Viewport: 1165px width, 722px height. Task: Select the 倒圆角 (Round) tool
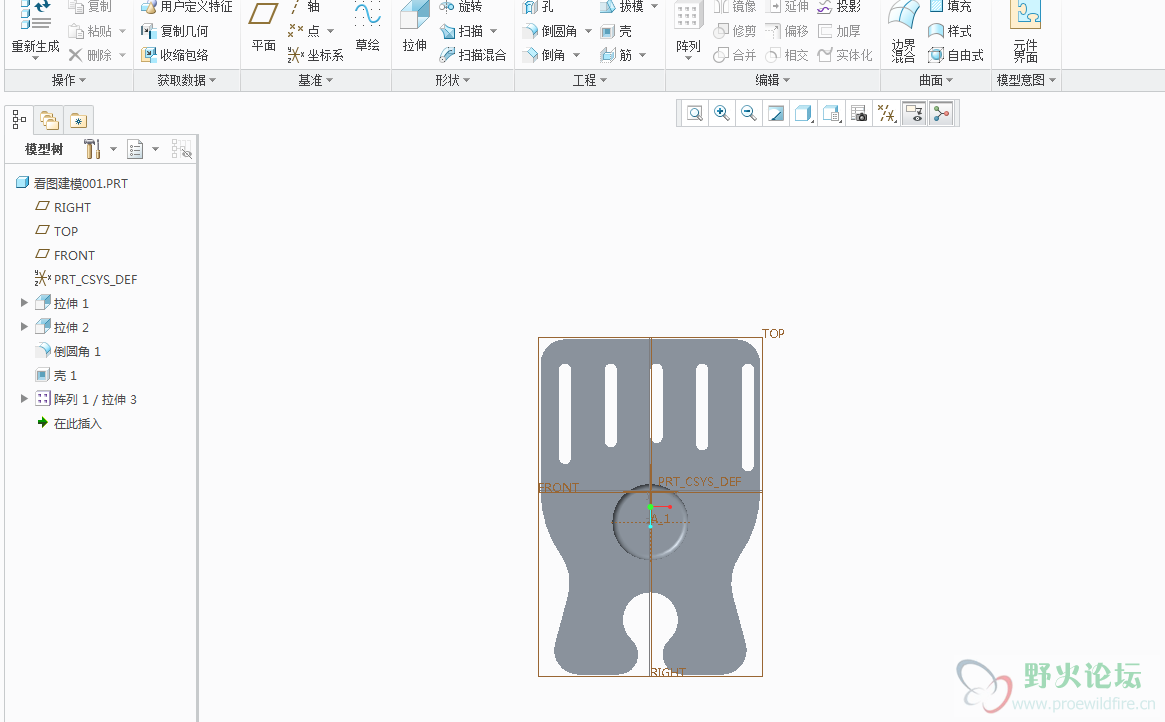(x=550, y=31)
